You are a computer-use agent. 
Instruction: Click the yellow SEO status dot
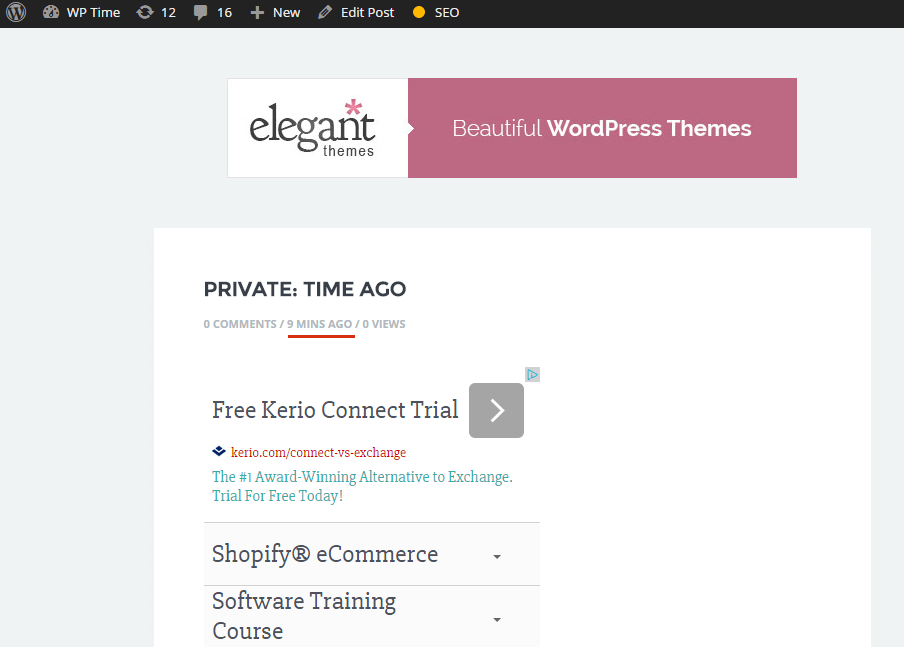tap(419, 12)
